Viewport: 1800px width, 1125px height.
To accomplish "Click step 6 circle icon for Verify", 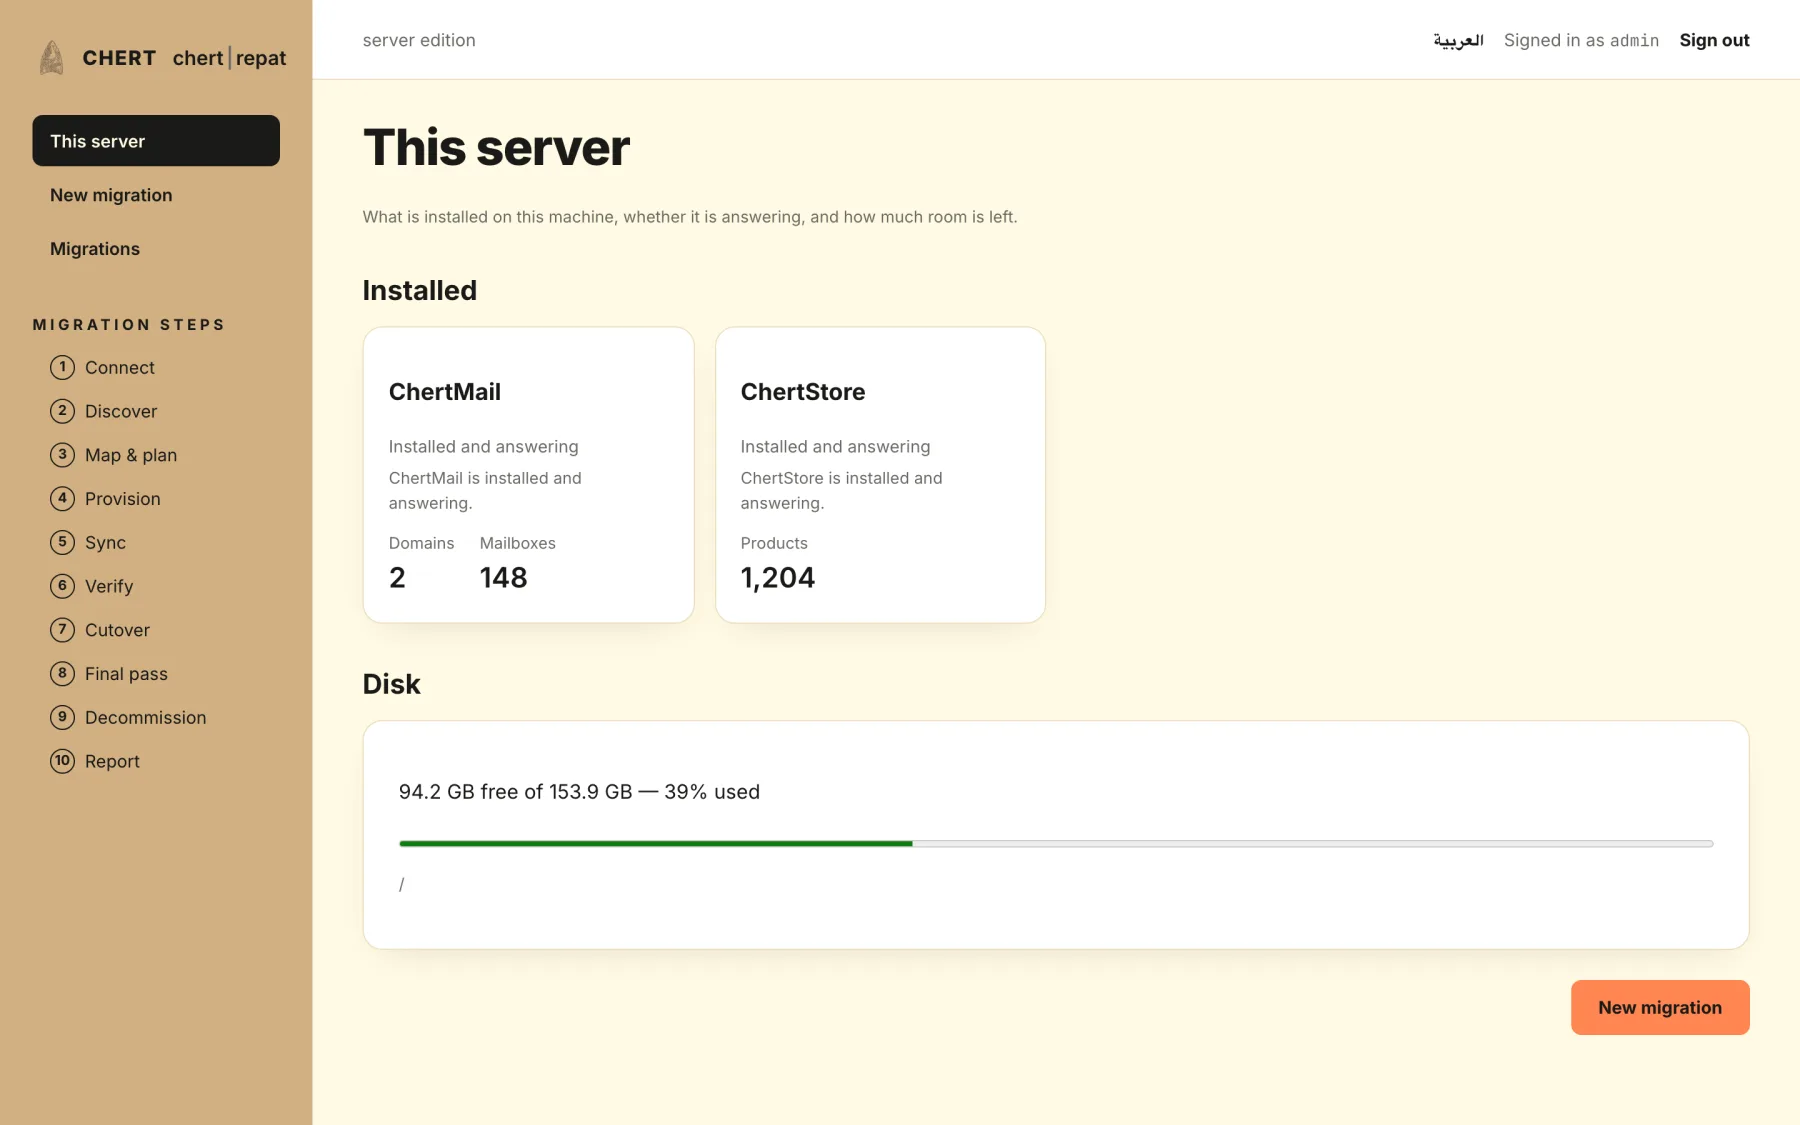I will point(62,586).
